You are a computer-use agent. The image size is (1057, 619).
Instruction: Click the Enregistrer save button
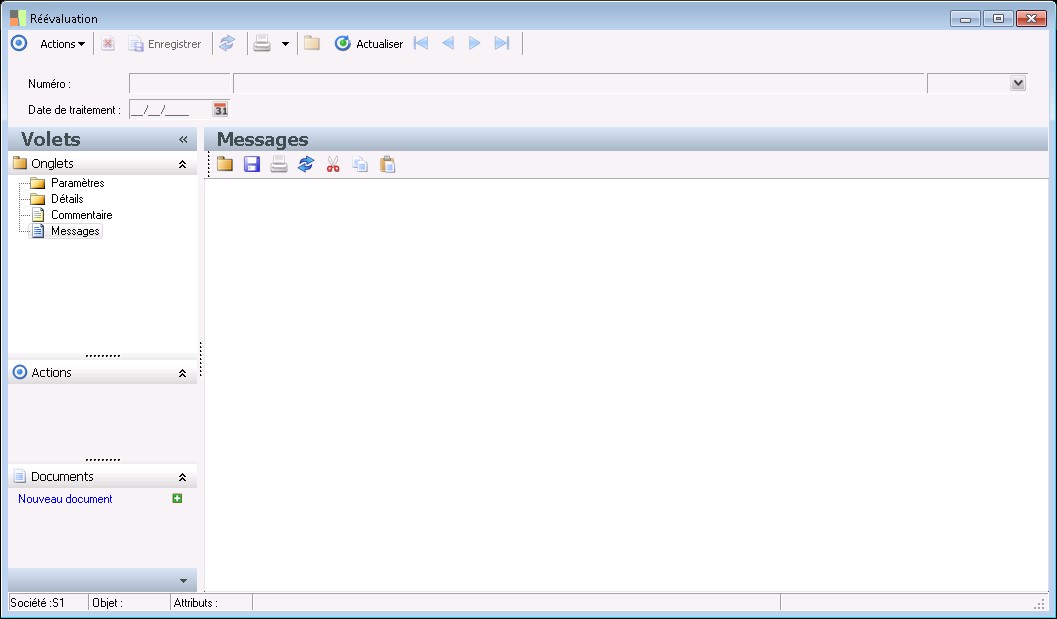coord(165,44)
